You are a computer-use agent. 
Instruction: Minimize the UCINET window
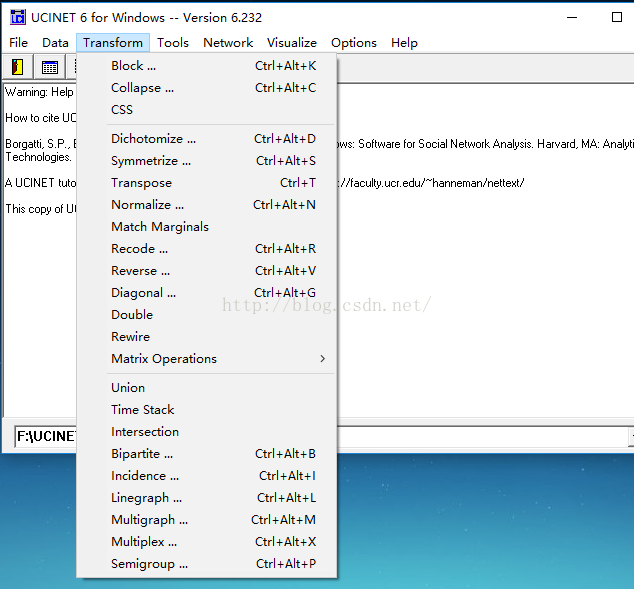572,17
